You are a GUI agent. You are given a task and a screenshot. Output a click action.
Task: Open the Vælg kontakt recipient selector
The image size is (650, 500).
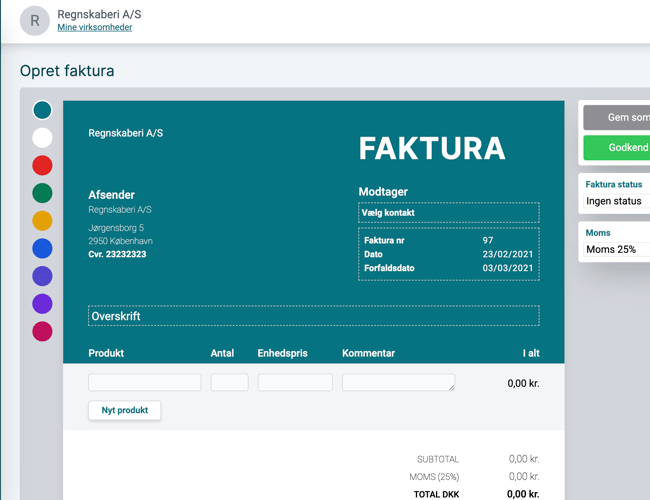448,213
